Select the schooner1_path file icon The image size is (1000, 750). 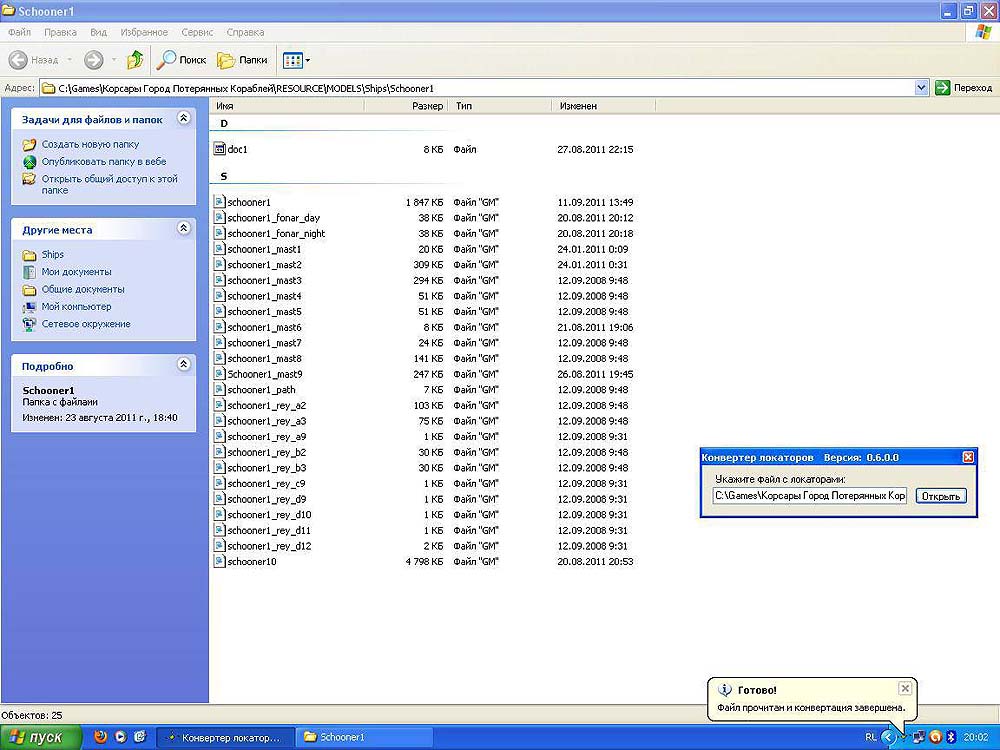coord(219,390)
